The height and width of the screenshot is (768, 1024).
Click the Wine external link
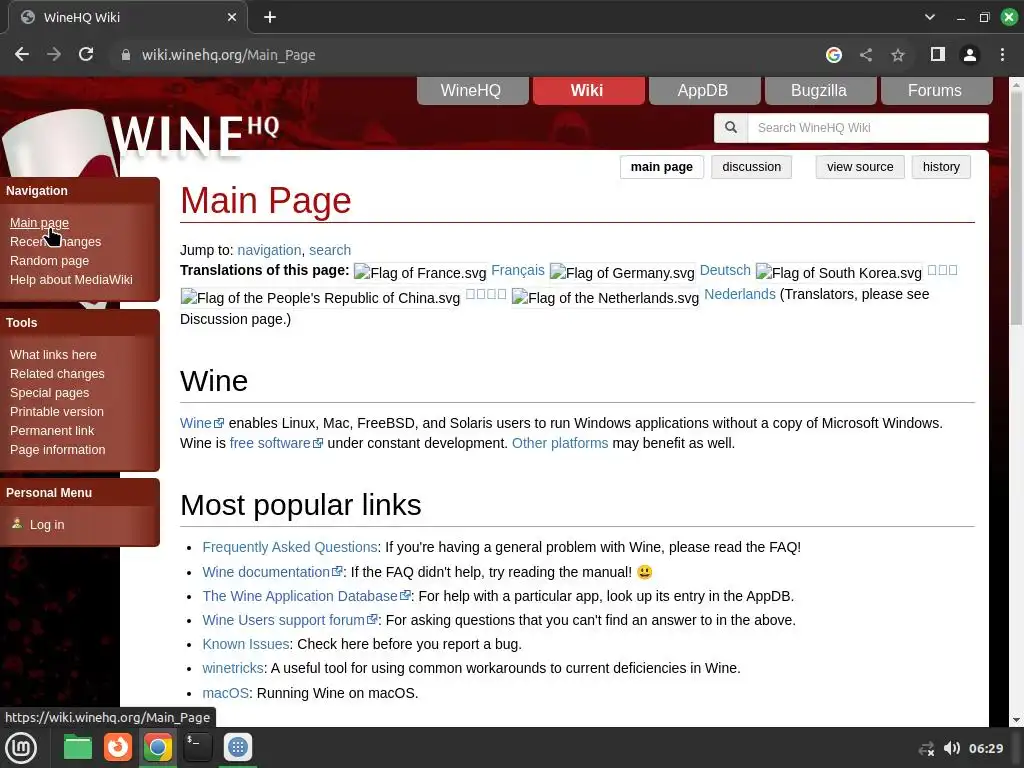[x=202, y=423]
